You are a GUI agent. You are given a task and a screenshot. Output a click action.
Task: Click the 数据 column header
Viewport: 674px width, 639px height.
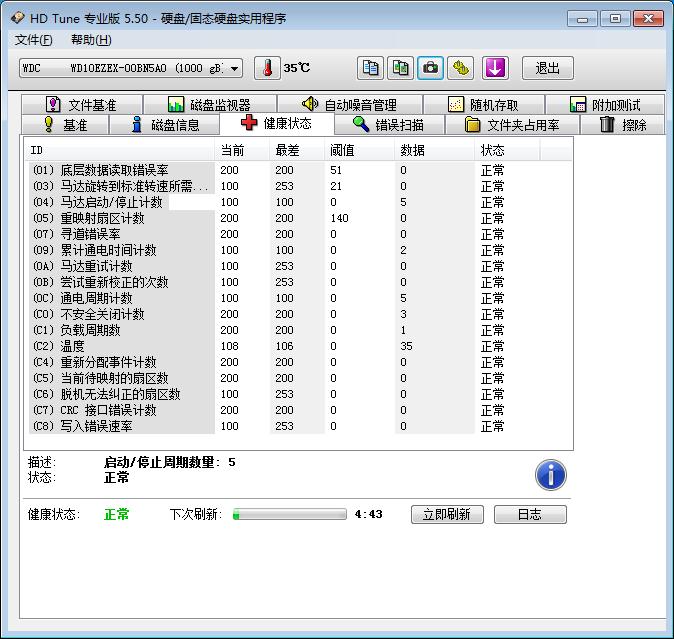click(435, 150)
